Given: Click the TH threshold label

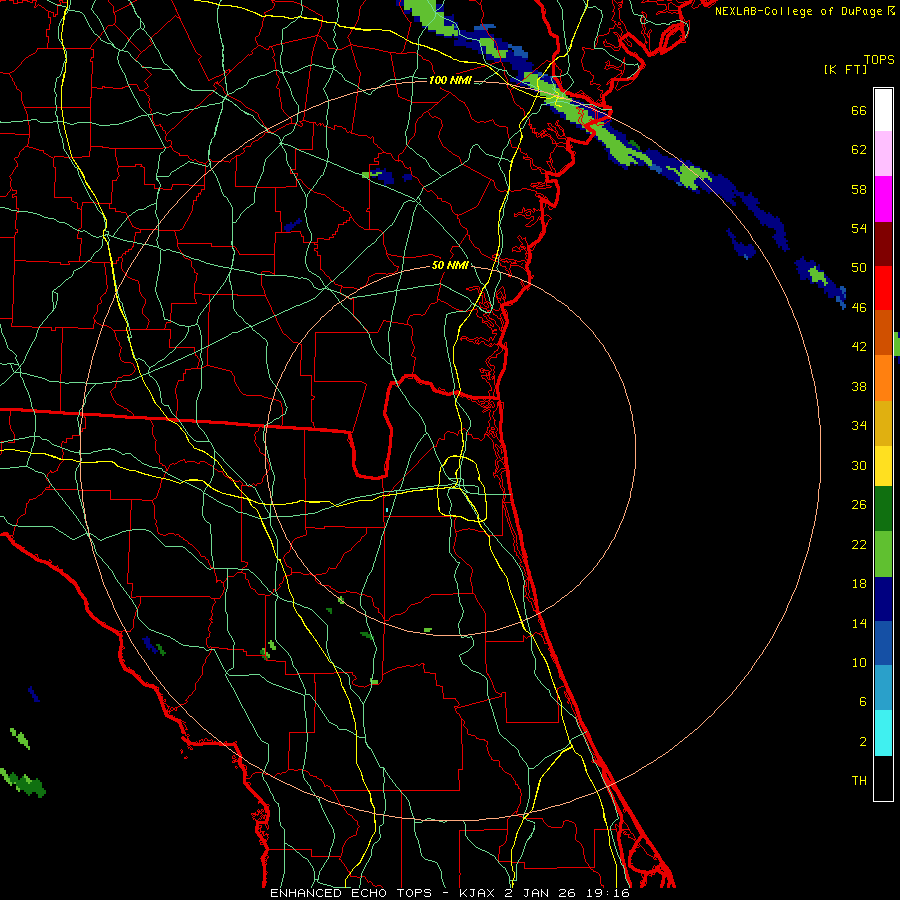Looking at the screenshot, I should tap(859, 781).
